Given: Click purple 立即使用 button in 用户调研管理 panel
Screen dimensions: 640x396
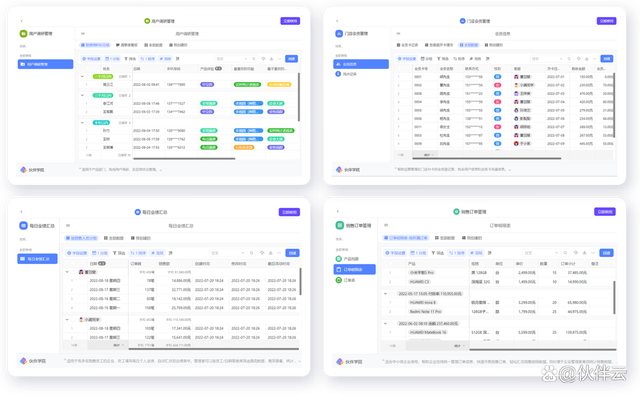Looking at the screenshot, I should coord(290,21).
